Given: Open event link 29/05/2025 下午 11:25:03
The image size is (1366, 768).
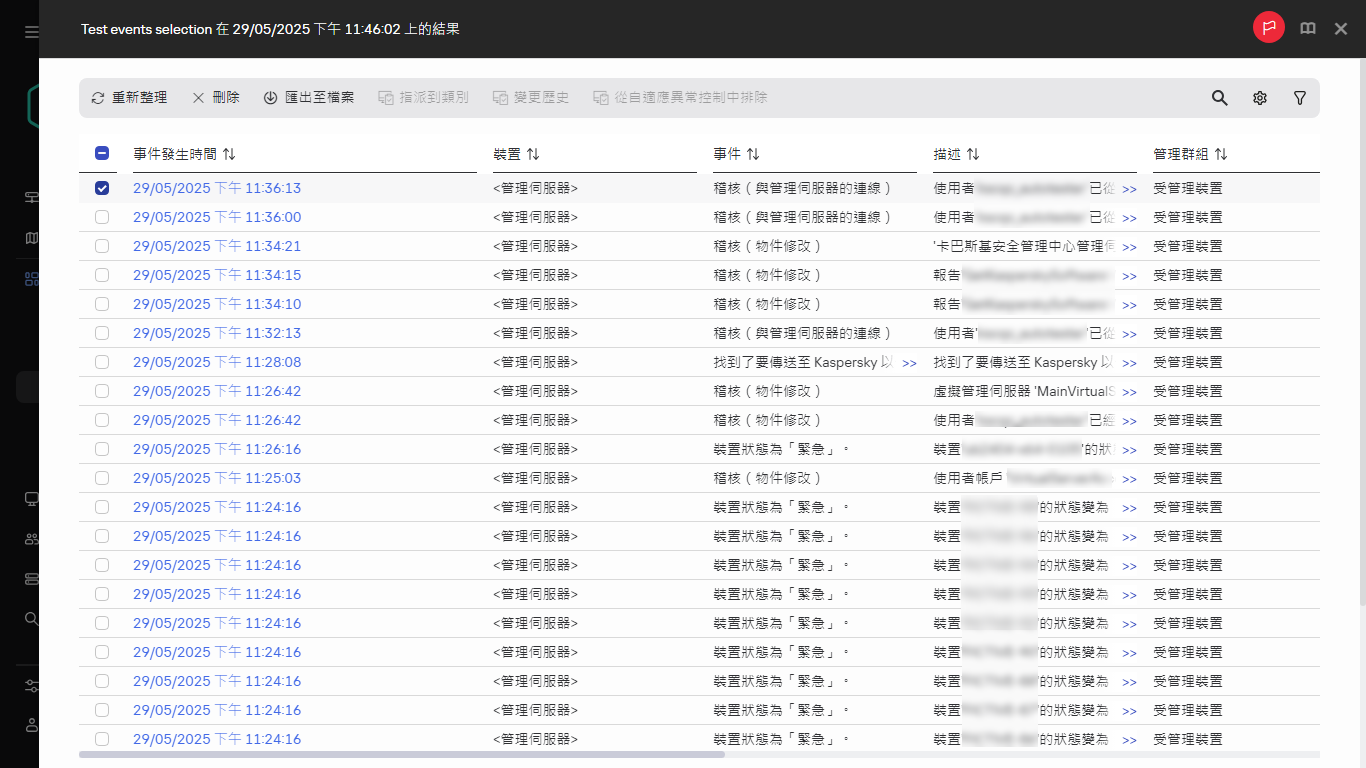Looking at the screenshot, I should click(x=217, y=478).
